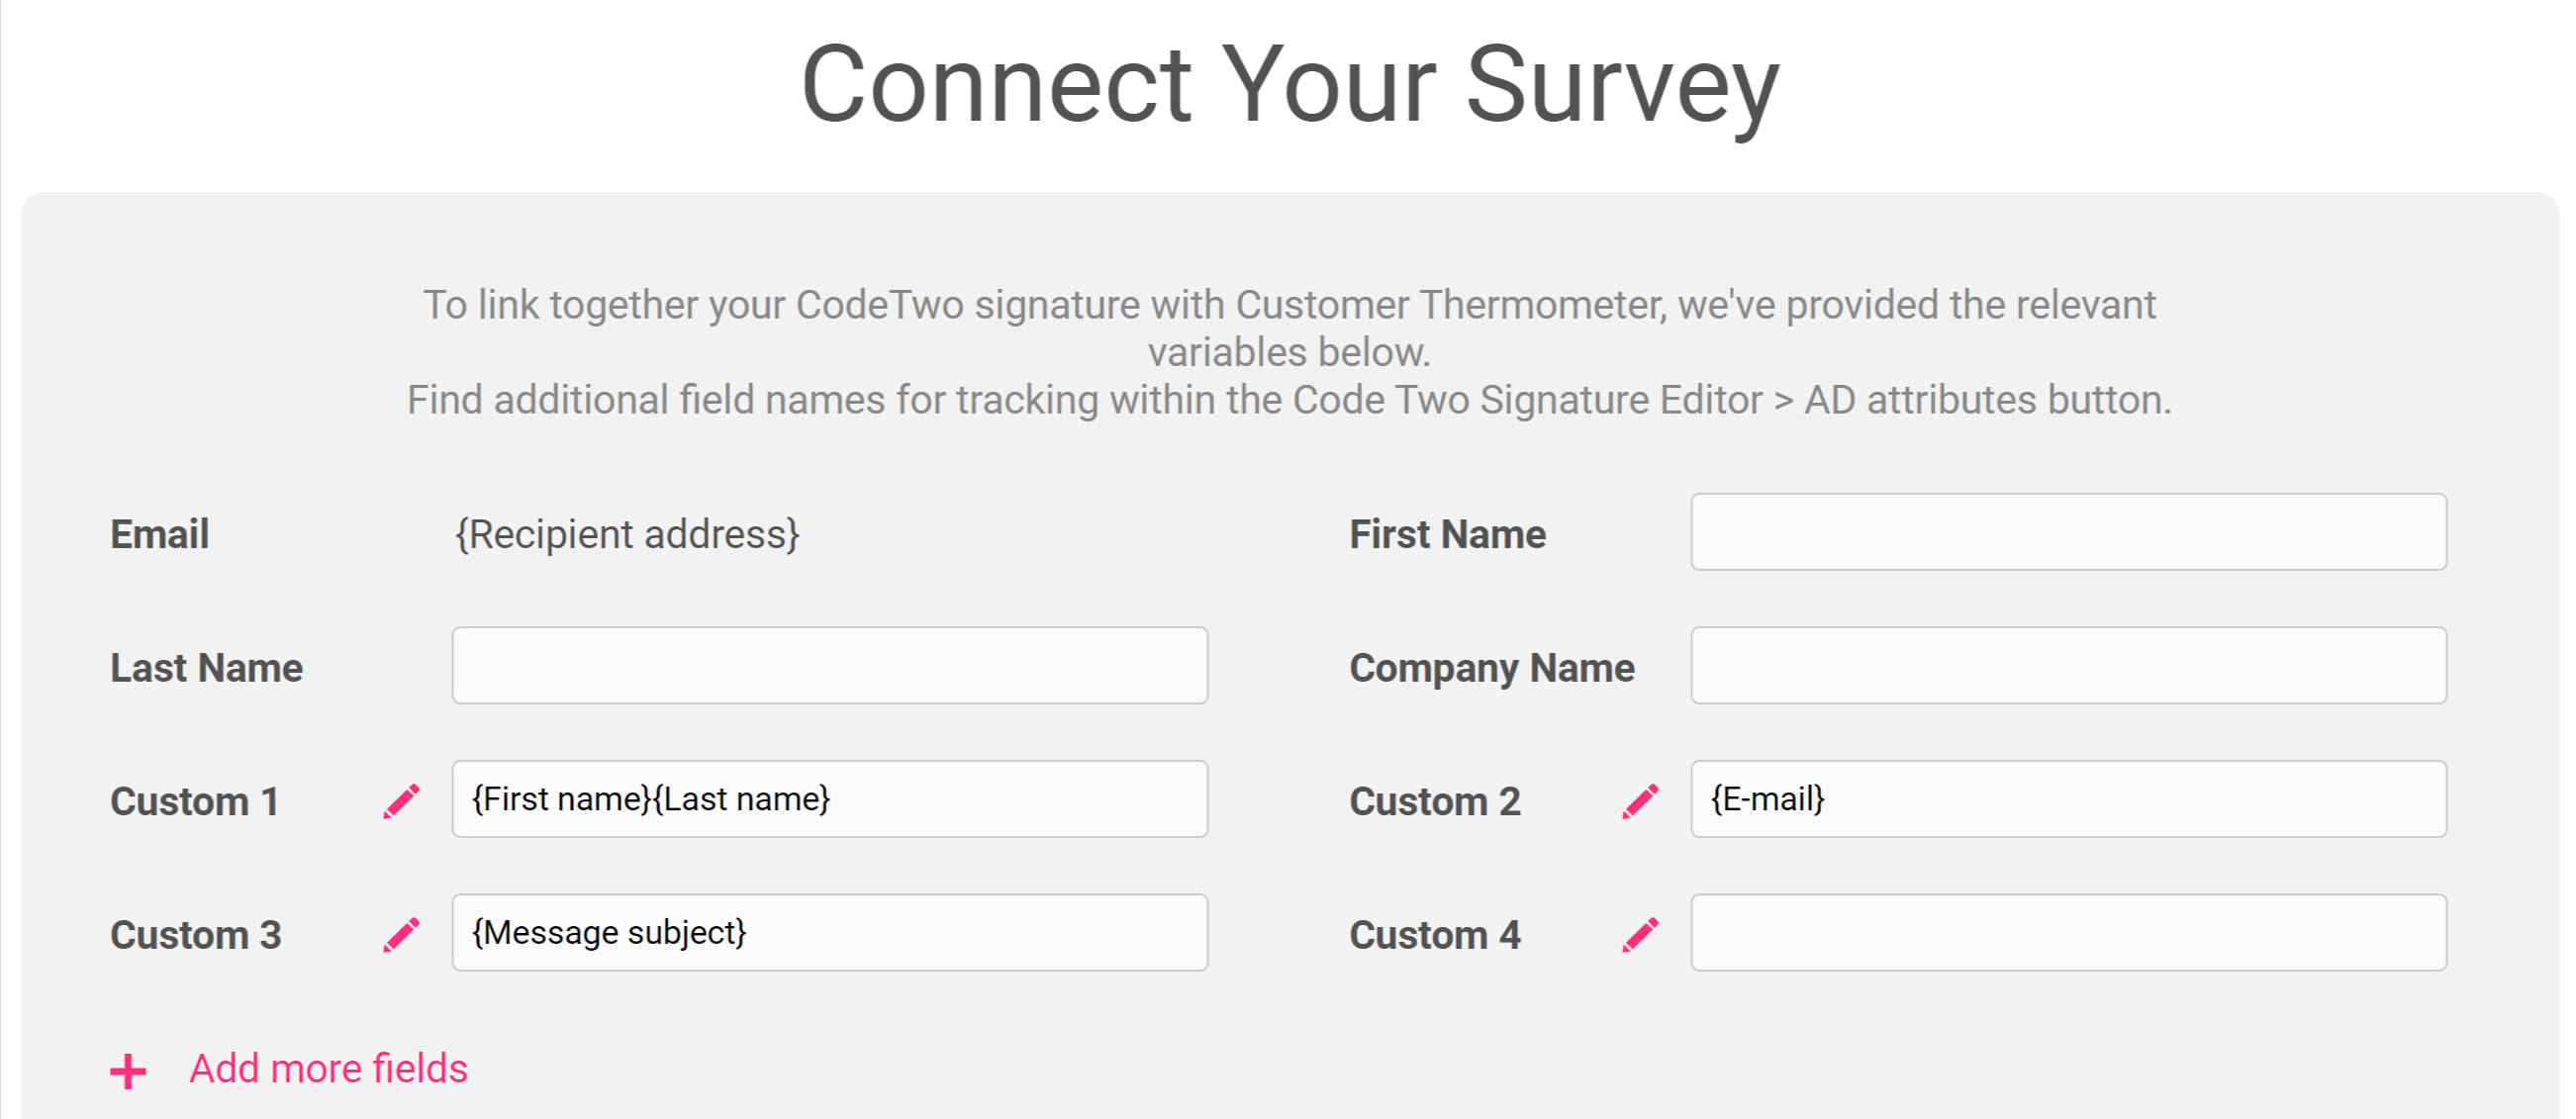Image resolution: width=2576 pixels, height=1119 pixels.
Task: Click the Custom 3 field with {Message subject}
Action: [x=829, y=933]
